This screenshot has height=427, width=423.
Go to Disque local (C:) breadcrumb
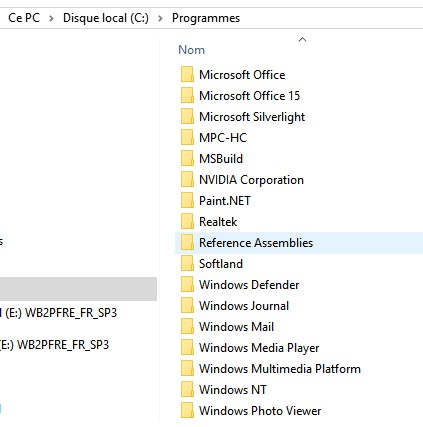point(106,18)
